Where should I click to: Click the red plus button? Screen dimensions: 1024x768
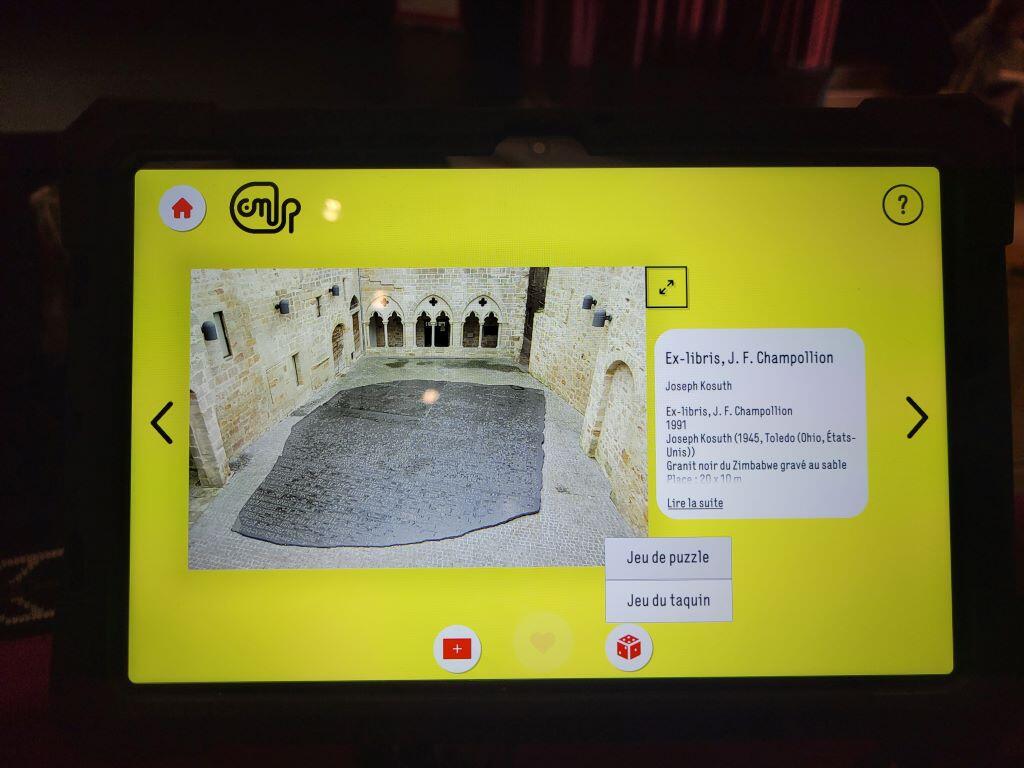[458, 648]
